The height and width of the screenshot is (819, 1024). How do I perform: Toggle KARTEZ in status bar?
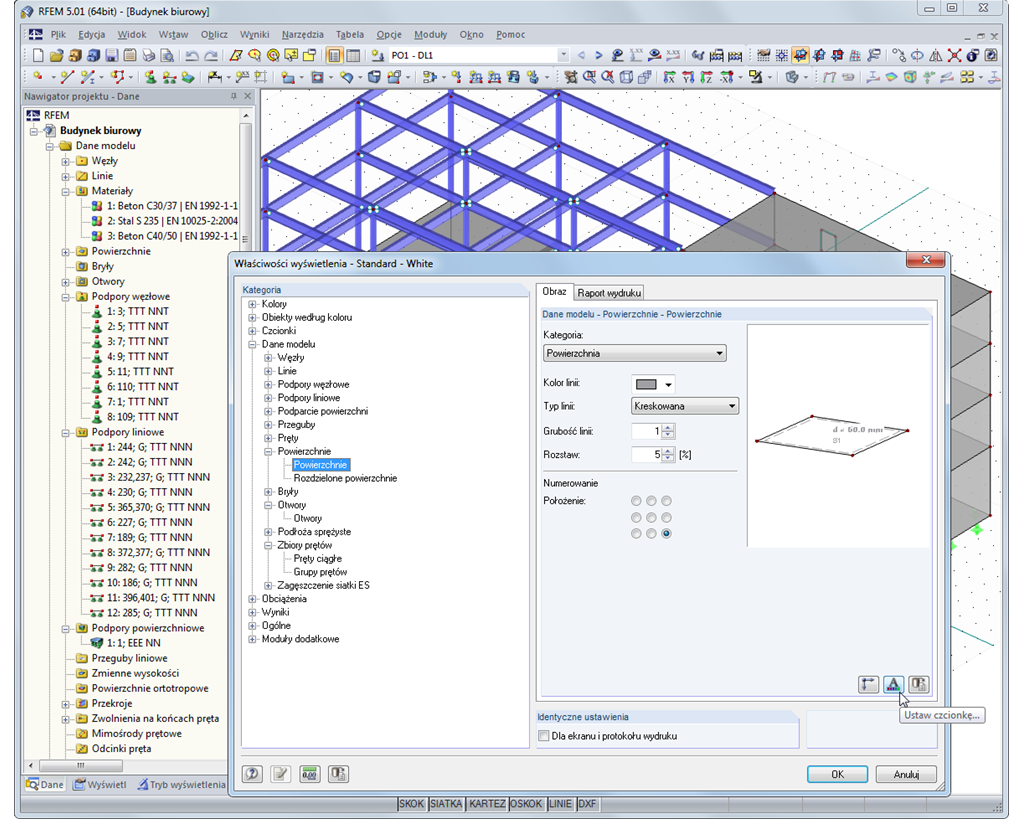click(x=487, y=803)
